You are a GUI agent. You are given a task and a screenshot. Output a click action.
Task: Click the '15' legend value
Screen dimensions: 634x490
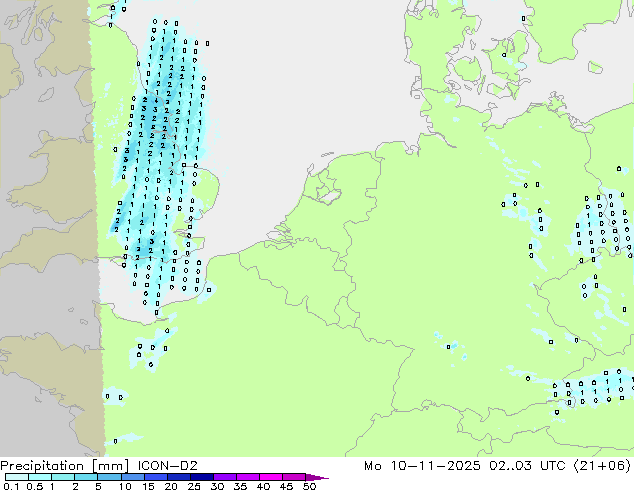[148, 486]
